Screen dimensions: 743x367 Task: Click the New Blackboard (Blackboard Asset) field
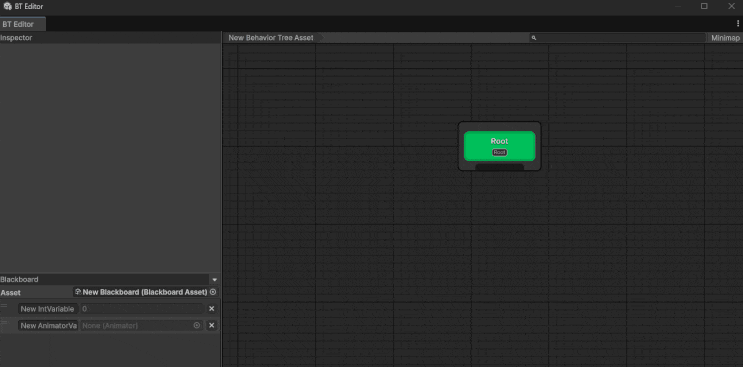[145, 292]
